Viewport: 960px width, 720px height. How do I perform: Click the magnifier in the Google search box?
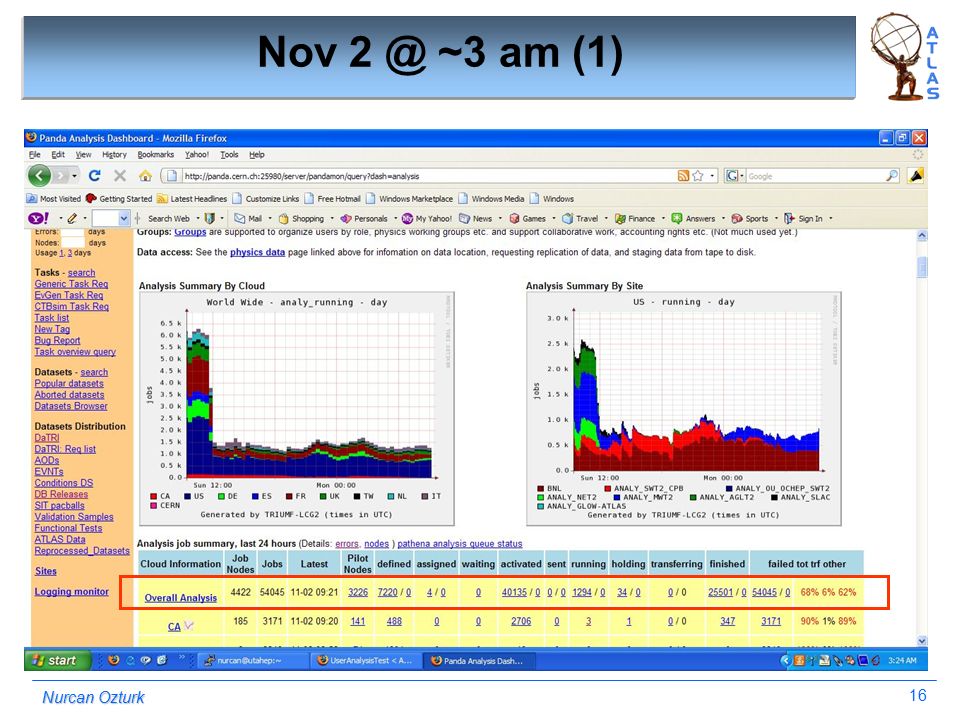click(892, 176)
